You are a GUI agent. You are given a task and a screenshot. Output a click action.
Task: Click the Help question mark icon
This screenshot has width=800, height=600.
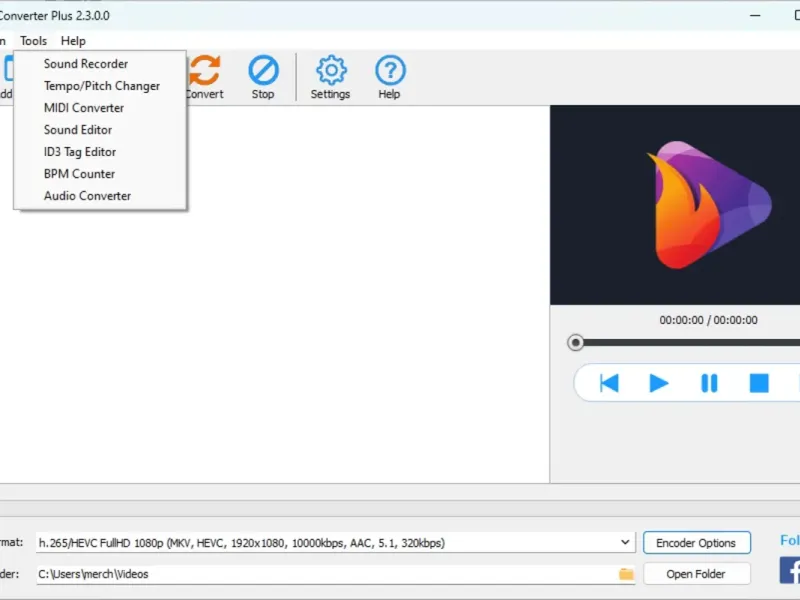(x=390, y=70)
